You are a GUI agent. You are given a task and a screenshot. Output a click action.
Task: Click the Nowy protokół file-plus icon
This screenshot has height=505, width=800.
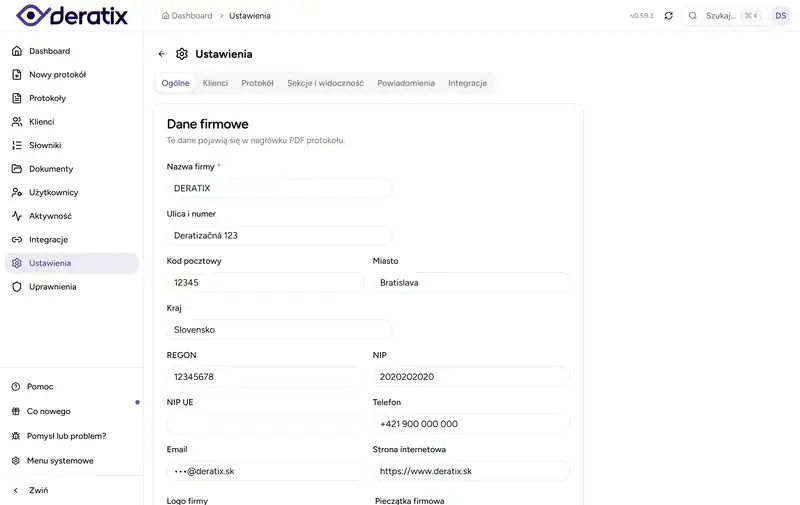click(17, 74)
